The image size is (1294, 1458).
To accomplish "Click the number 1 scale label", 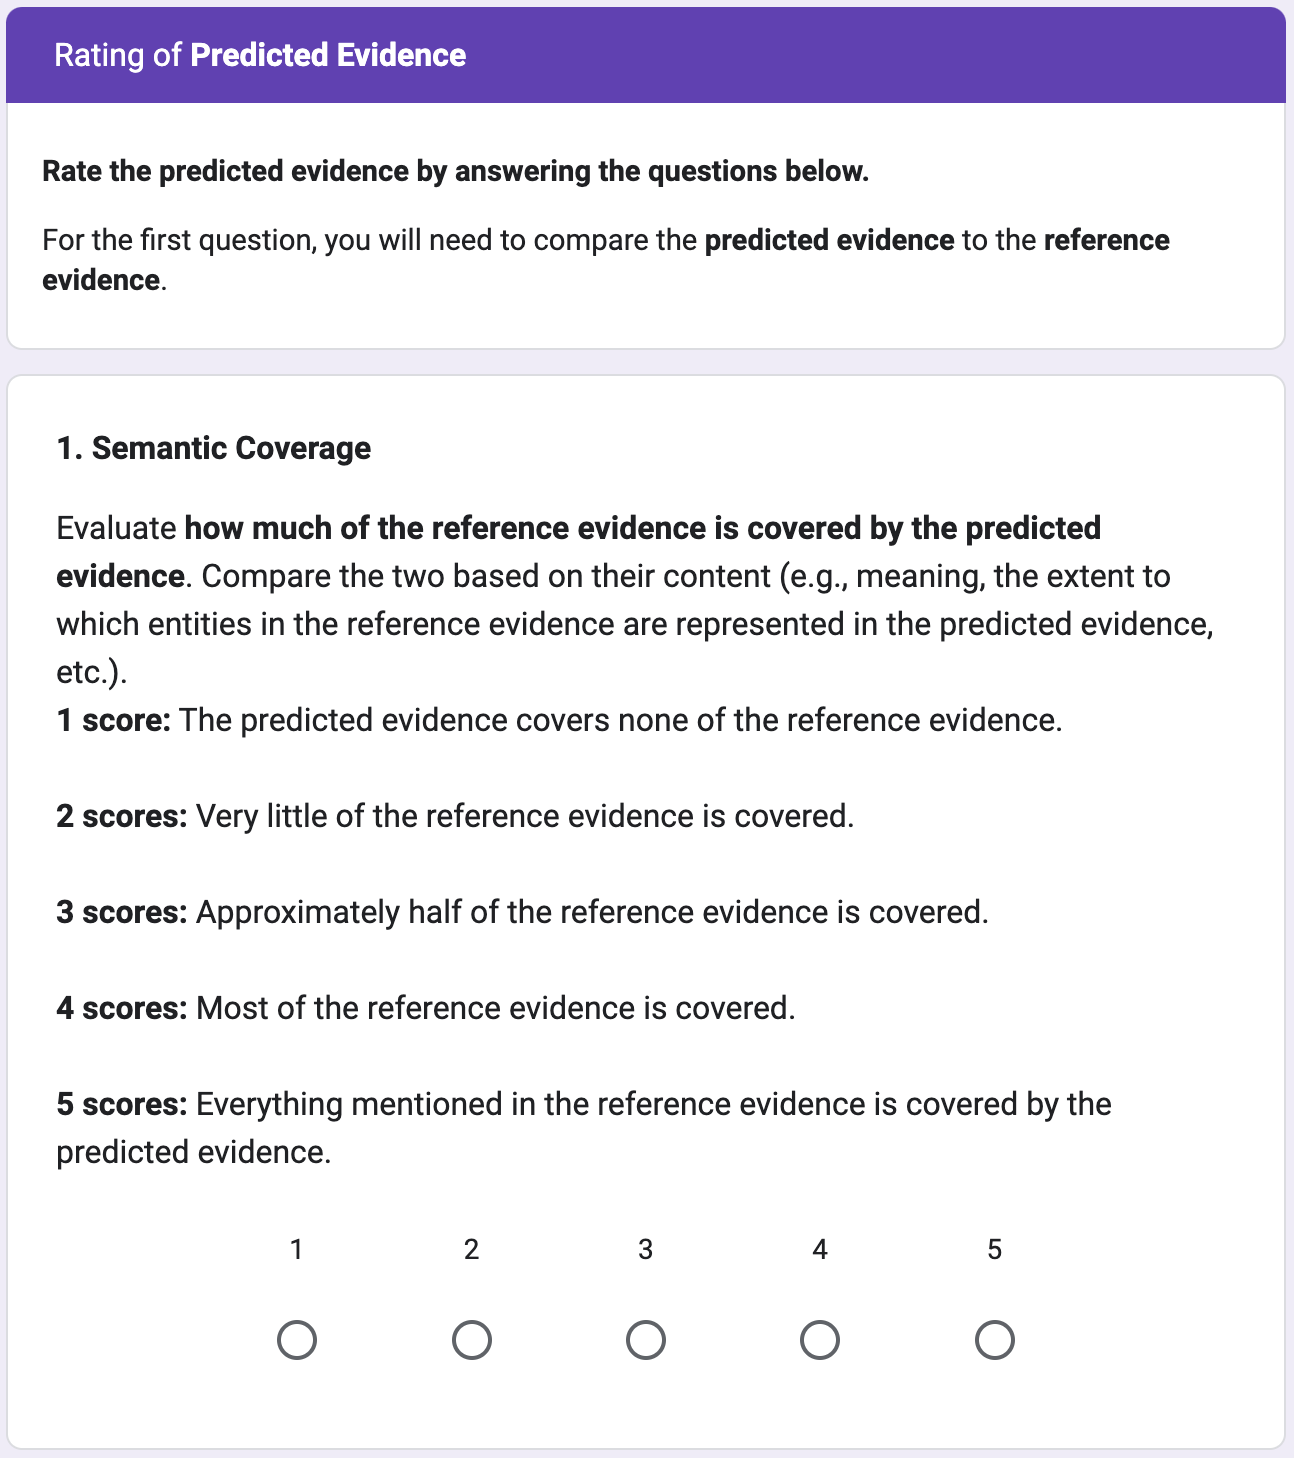I will click(x=297, y=1249).
